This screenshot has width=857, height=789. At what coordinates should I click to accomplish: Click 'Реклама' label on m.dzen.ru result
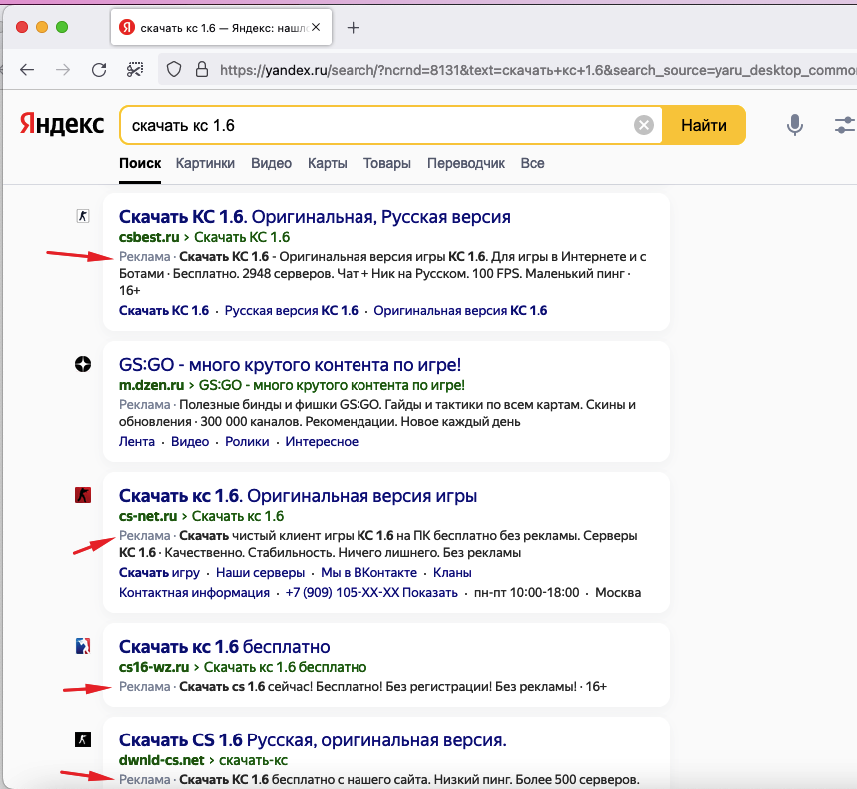(145, 405)
